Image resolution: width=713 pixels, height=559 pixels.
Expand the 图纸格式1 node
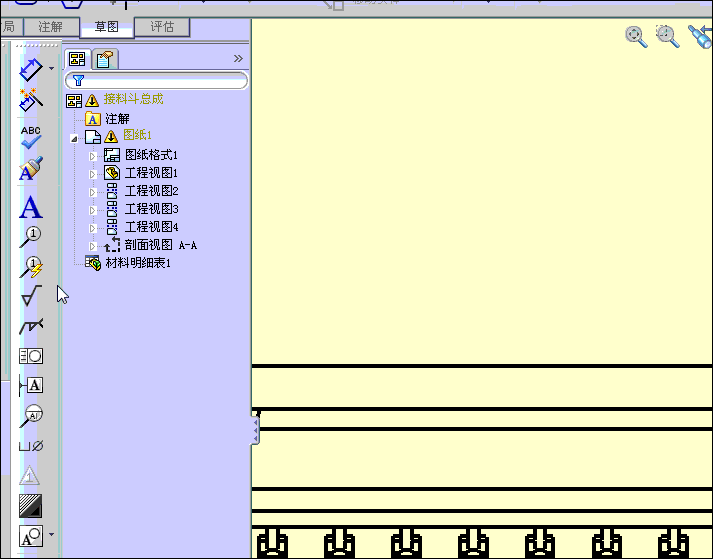click(92, 156)
